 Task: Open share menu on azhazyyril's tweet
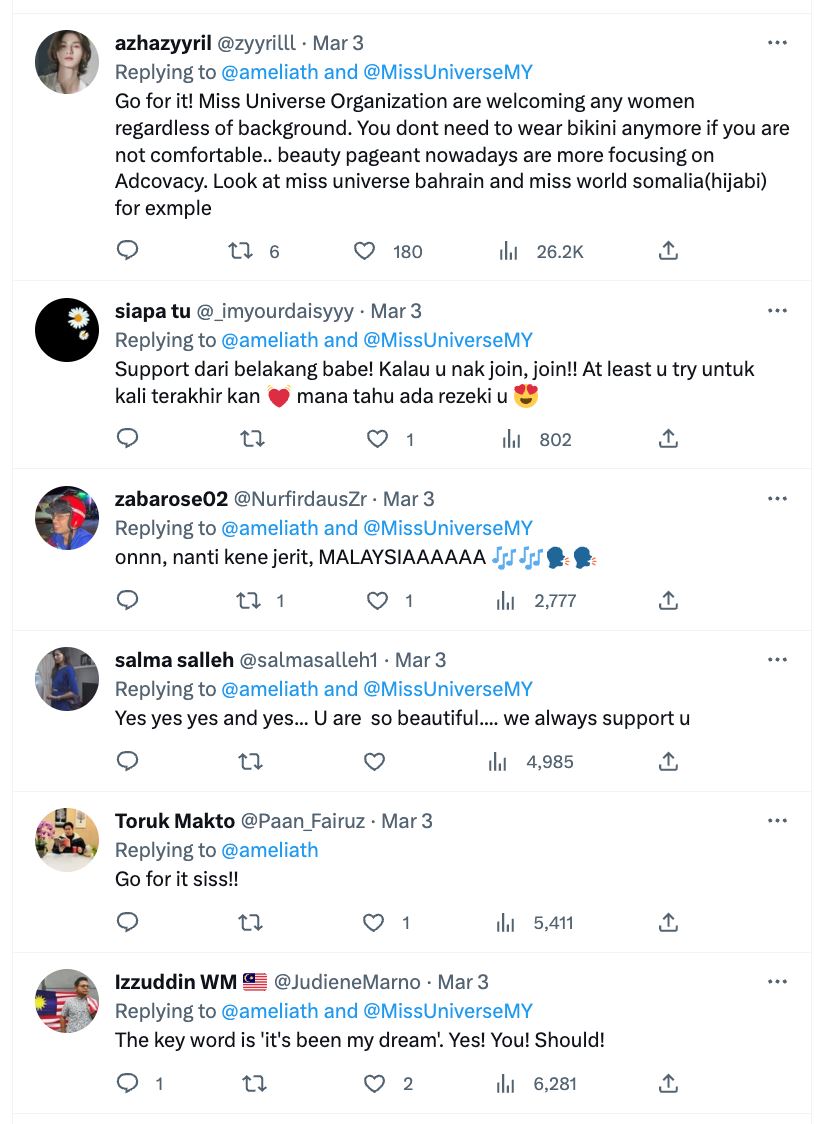pos(668,251)
